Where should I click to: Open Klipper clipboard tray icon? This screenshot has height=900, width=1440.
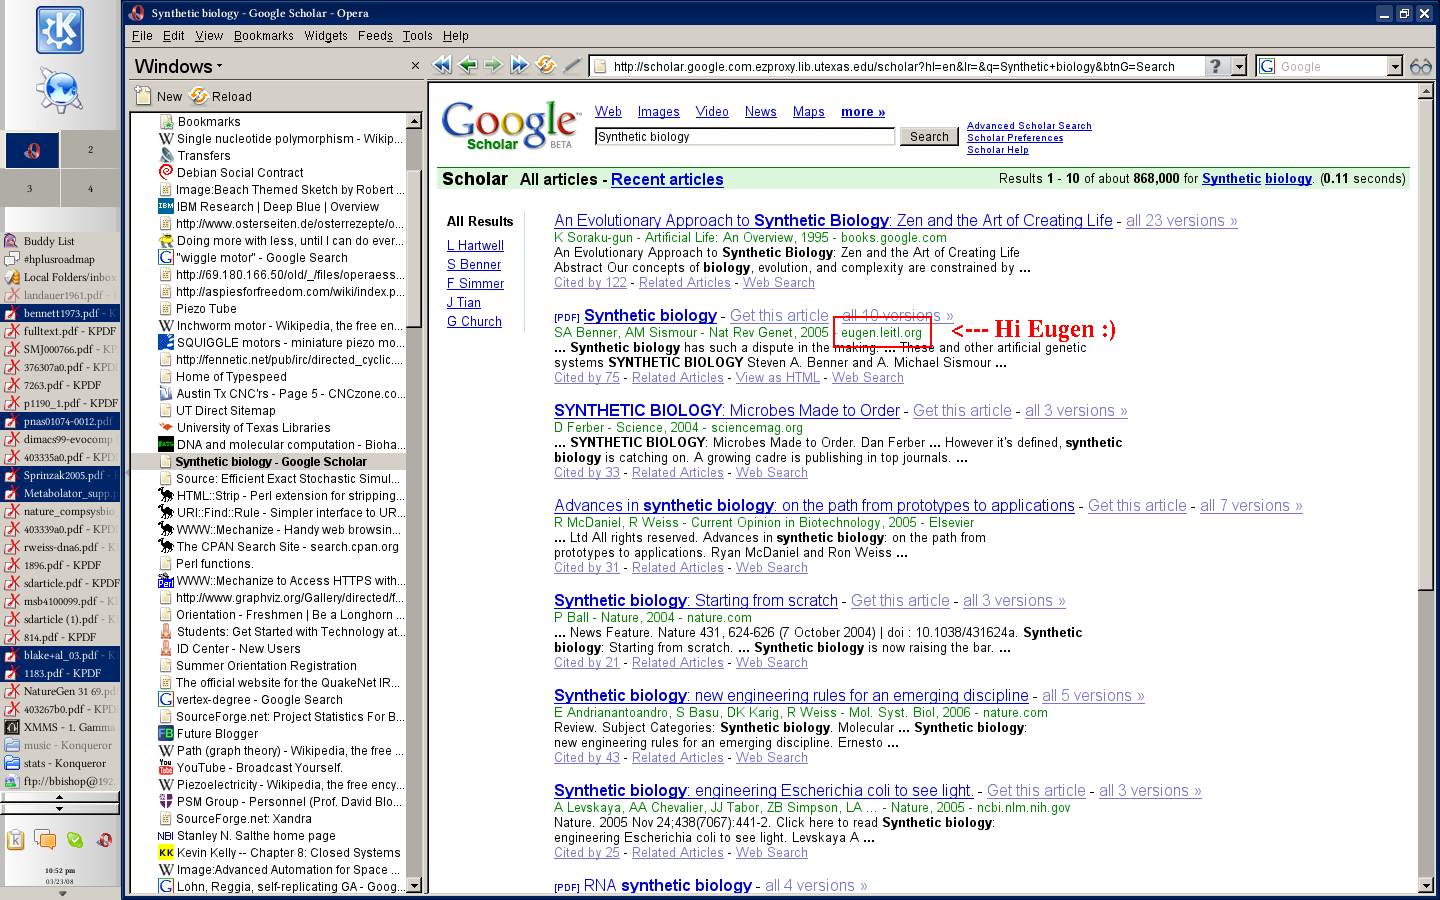pyautogui.click(x=16, y=840)
